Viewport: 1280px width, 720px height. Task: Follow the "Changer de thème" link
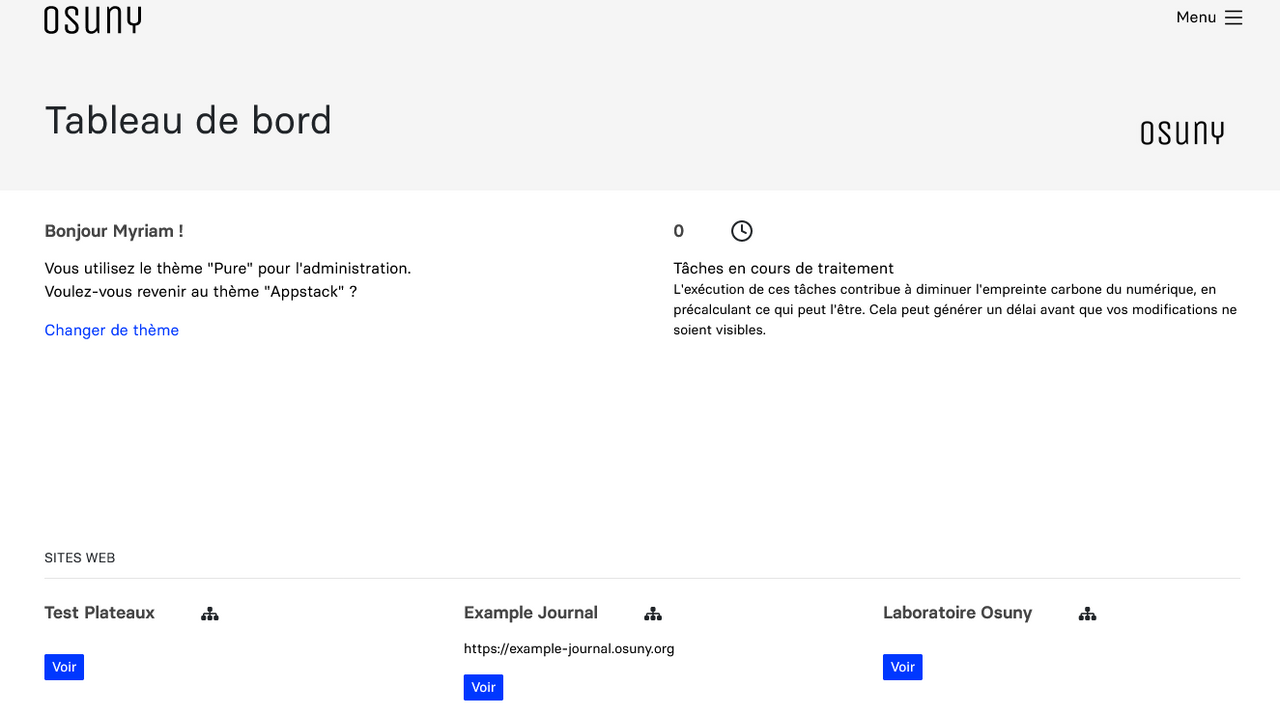112,330
